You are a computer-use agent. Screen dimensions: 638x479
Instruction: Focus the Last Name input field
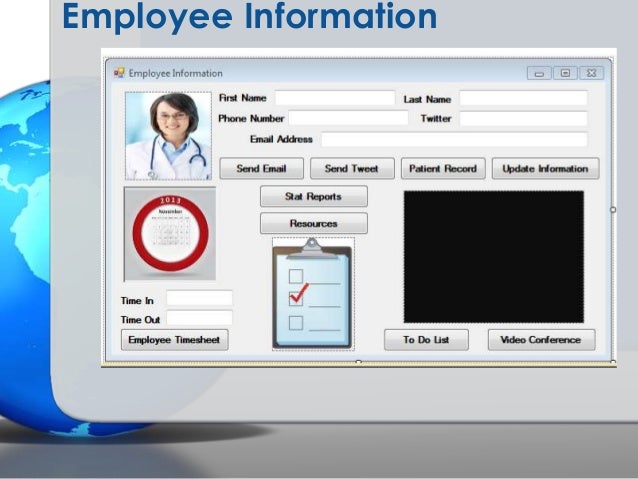coord(523,98)
